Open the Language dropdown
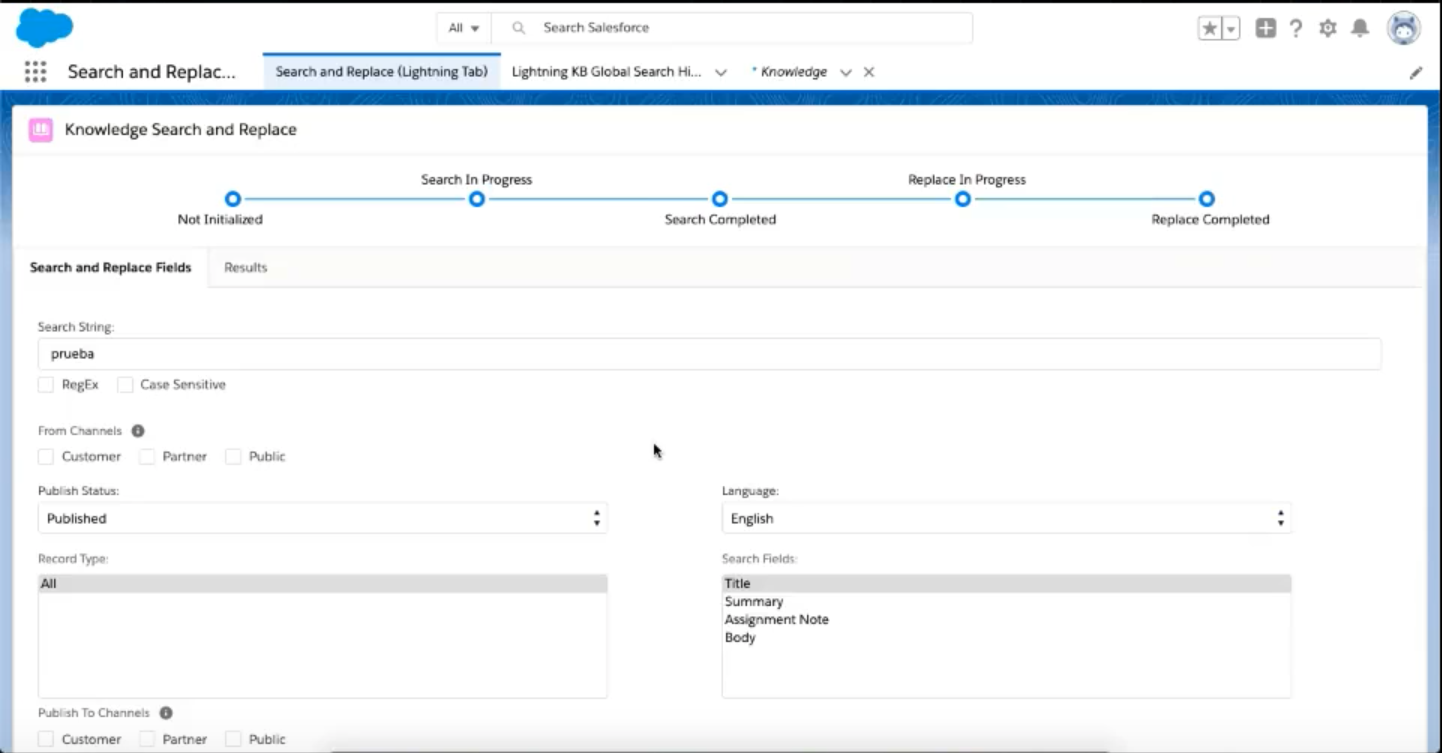This screenshot has height=753, width=1442. (x=1006, y=518)
